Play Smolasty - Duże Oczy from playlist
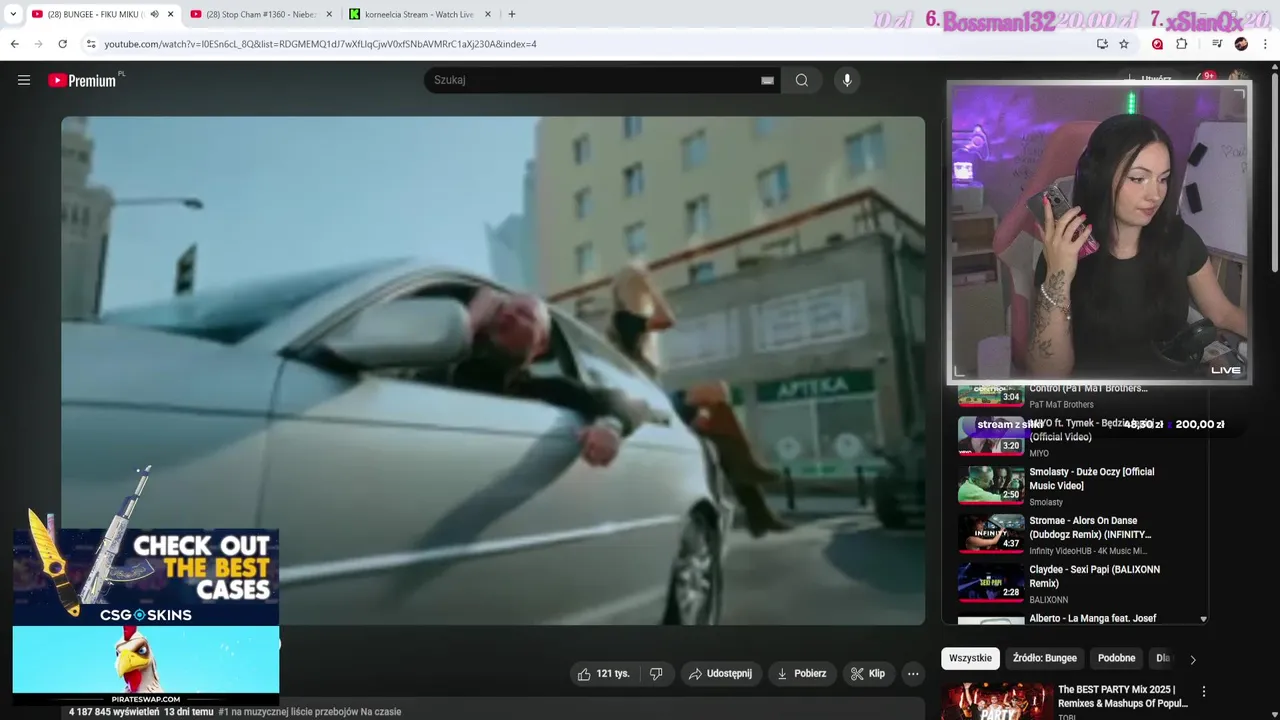The width and height of the screenshot is (1280, 720). (x=1074, y=486)
